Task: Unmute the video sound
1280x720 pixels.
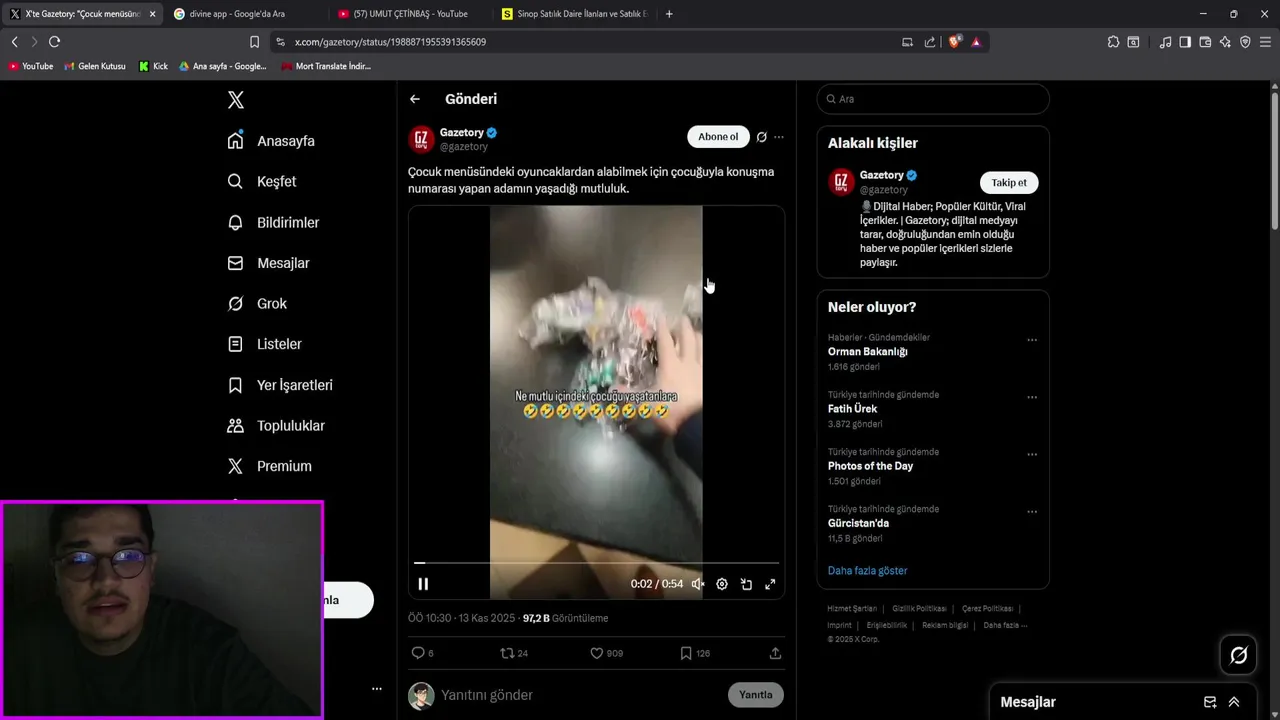Action: [698, 584]
